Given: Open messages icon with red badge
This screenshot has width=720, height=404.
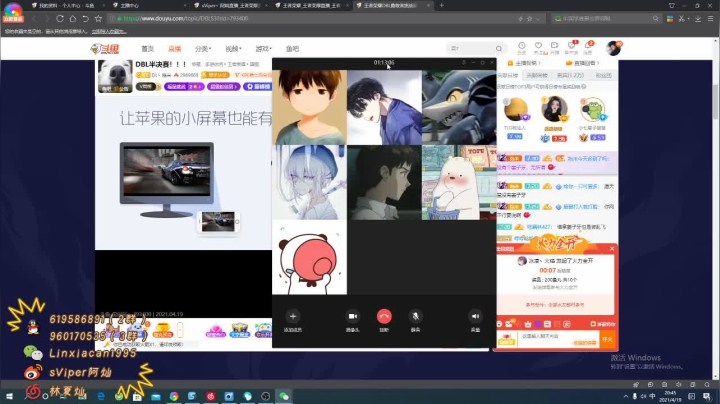Looking at the screenshot, I should pos(572,47).
